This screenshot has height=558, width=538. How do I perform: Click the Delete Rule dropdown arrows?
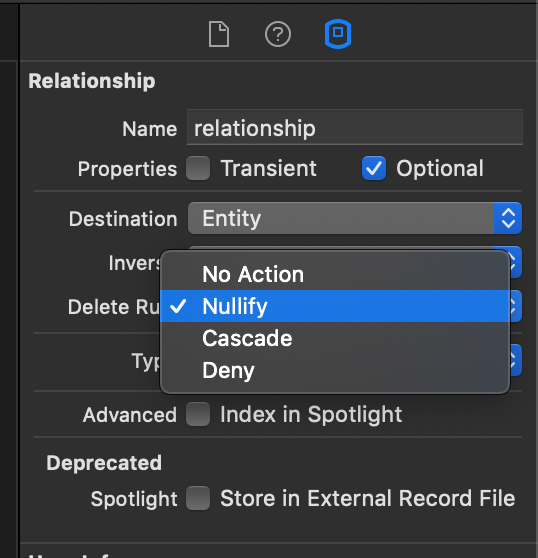(516, 306)
